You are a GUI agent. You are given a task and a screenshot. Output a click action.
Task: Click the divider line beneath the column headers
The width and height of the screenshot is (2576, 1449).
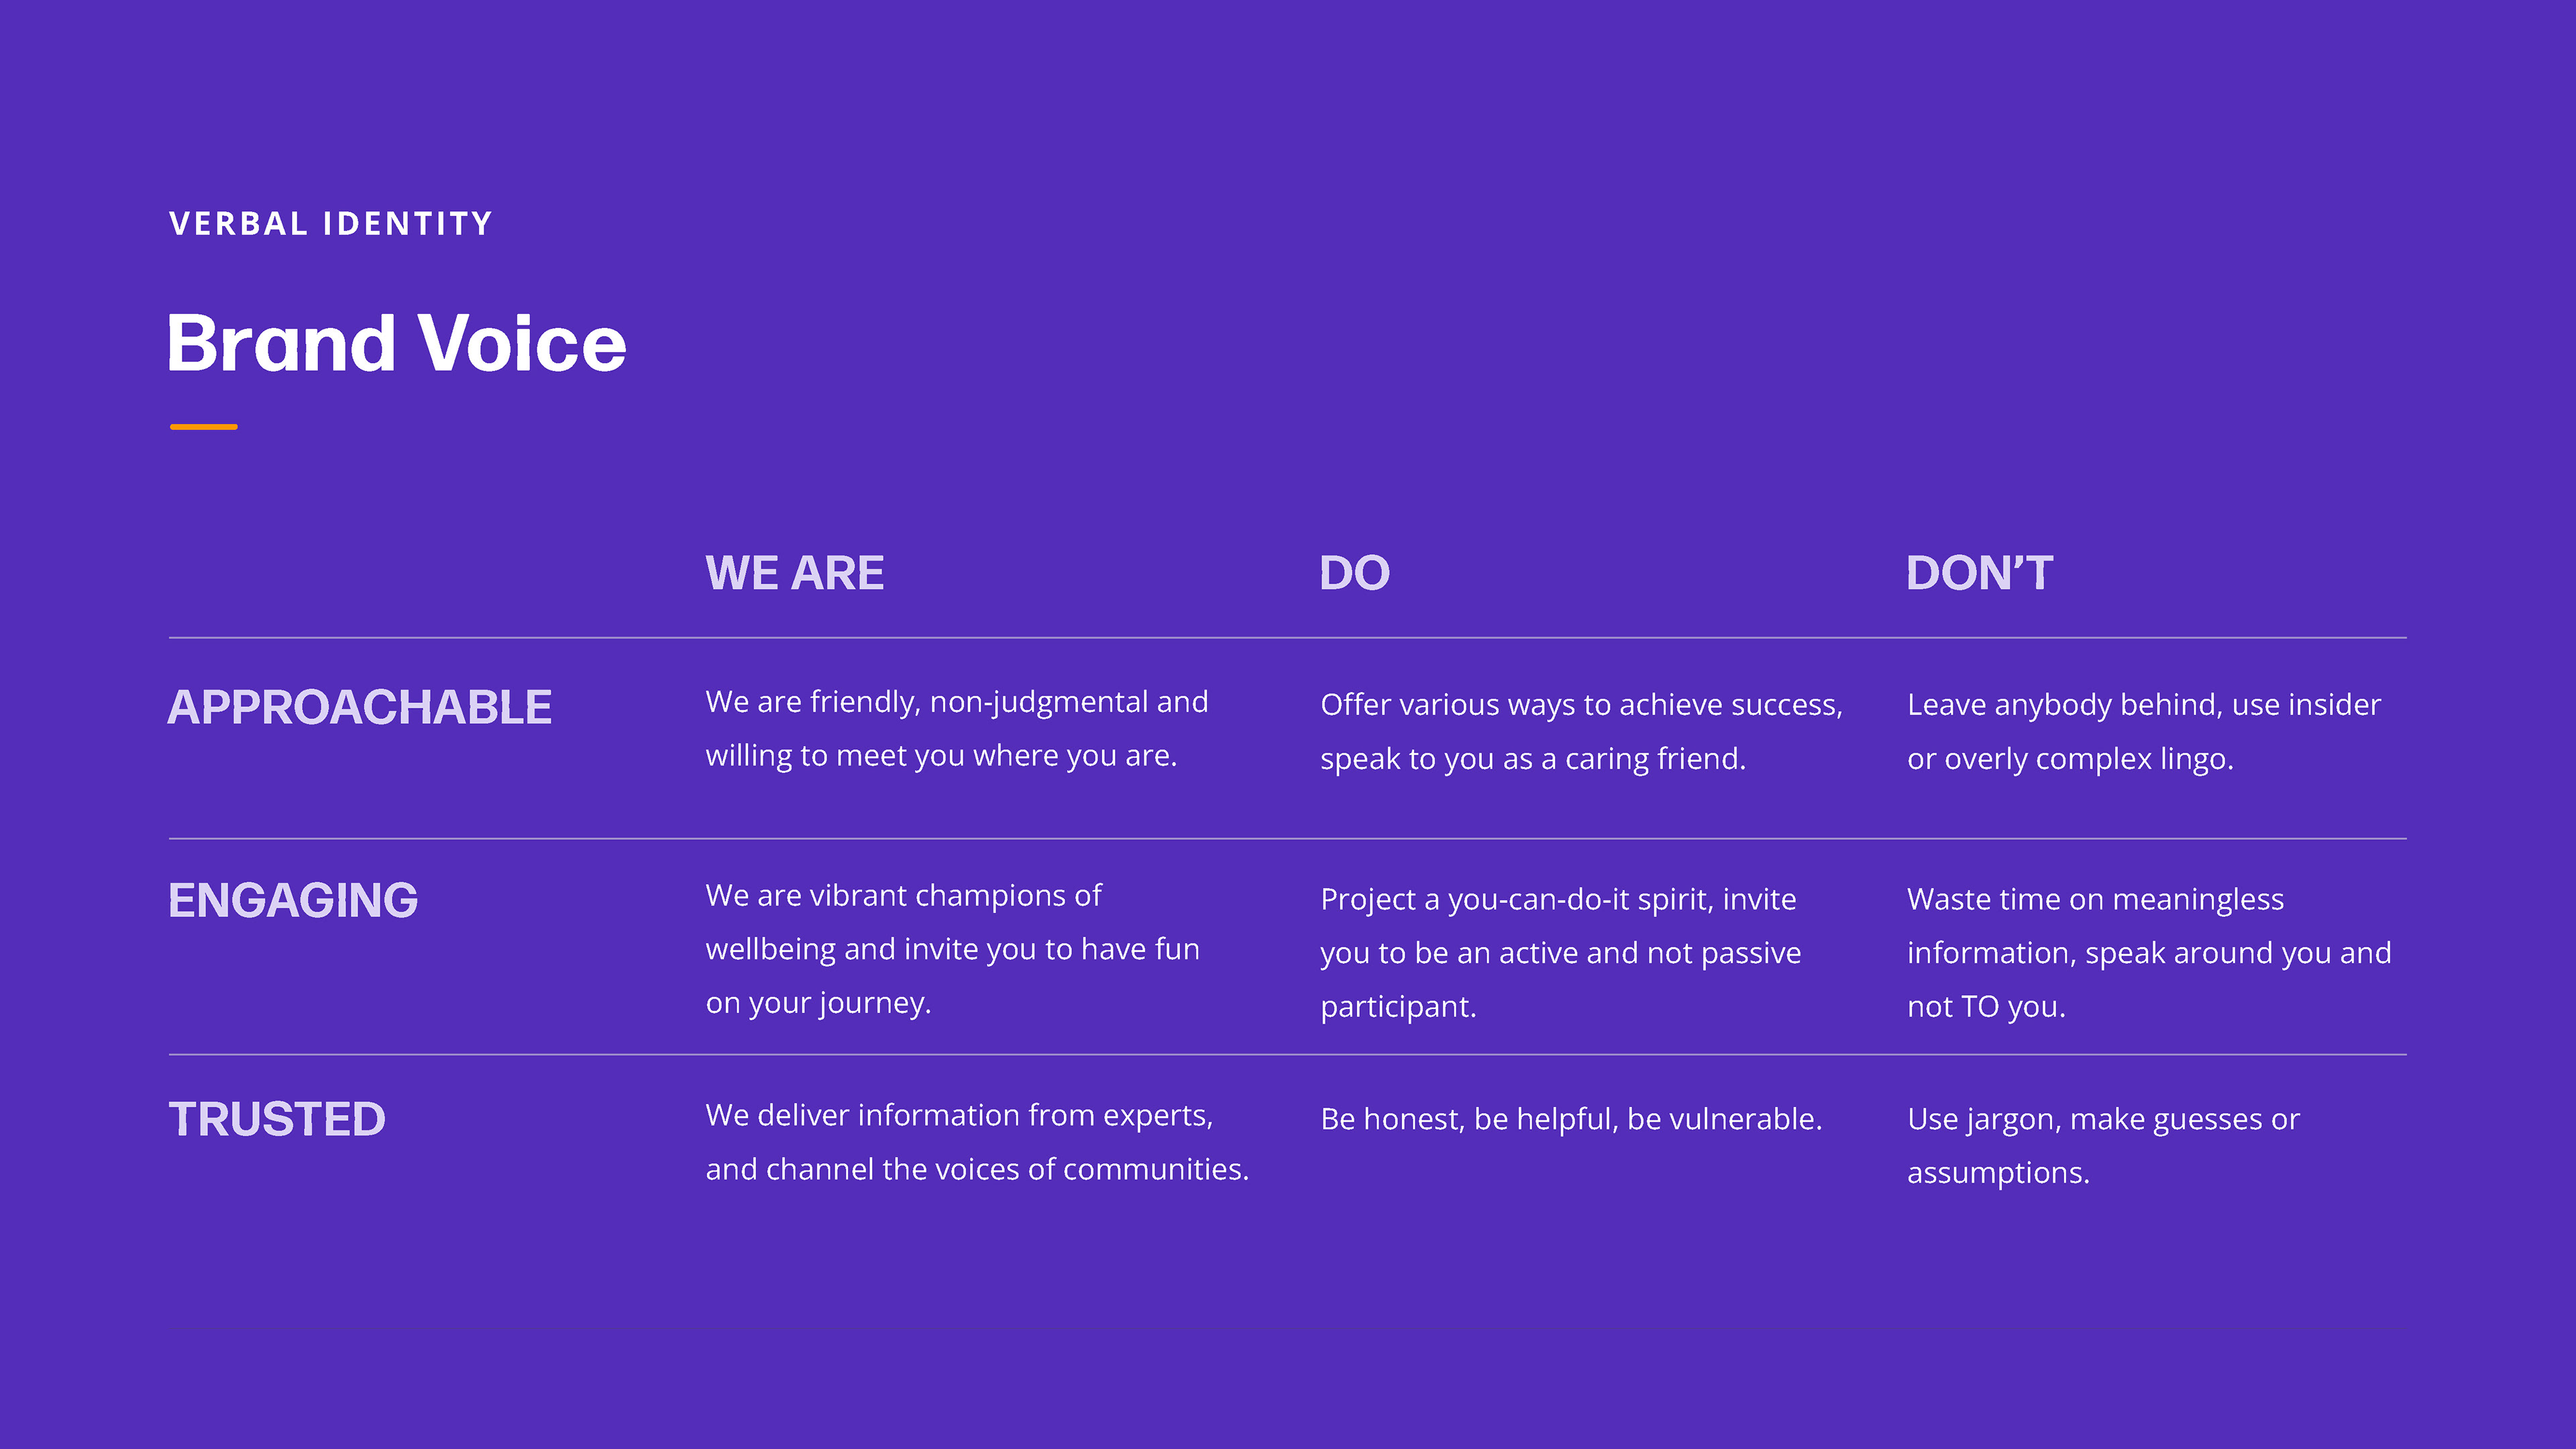tap(1287, 637)
